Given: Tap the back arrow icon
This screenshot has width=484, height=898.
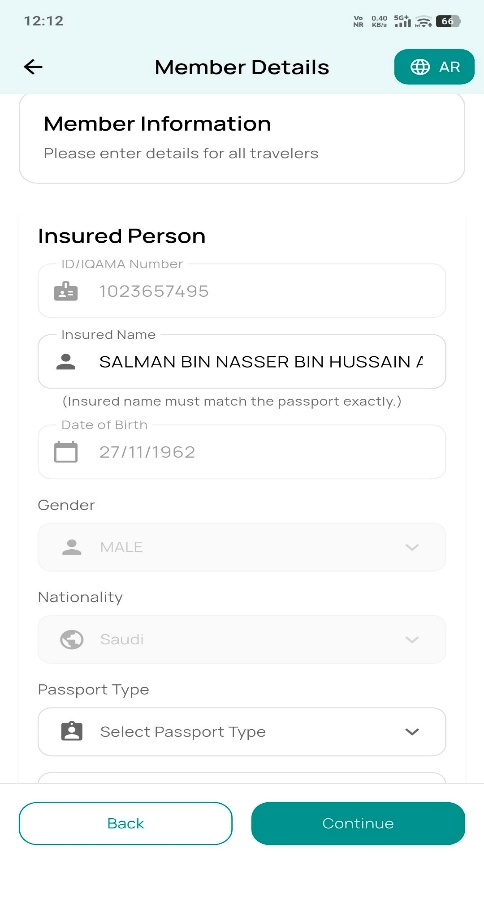Looking at the screenshot, I should coord(33,67).
